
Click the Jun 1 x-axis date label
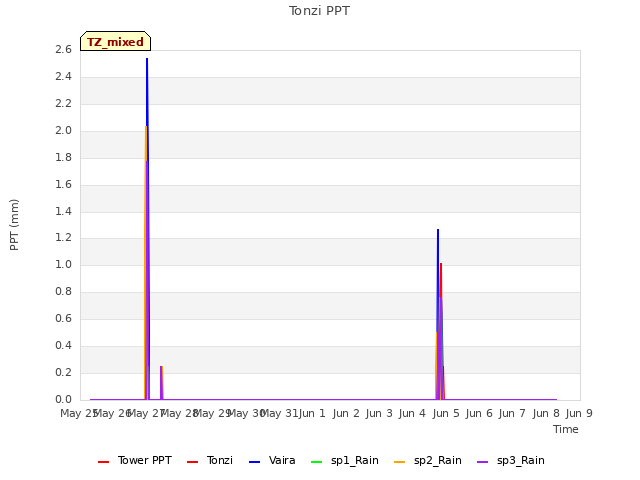[313, 413]
